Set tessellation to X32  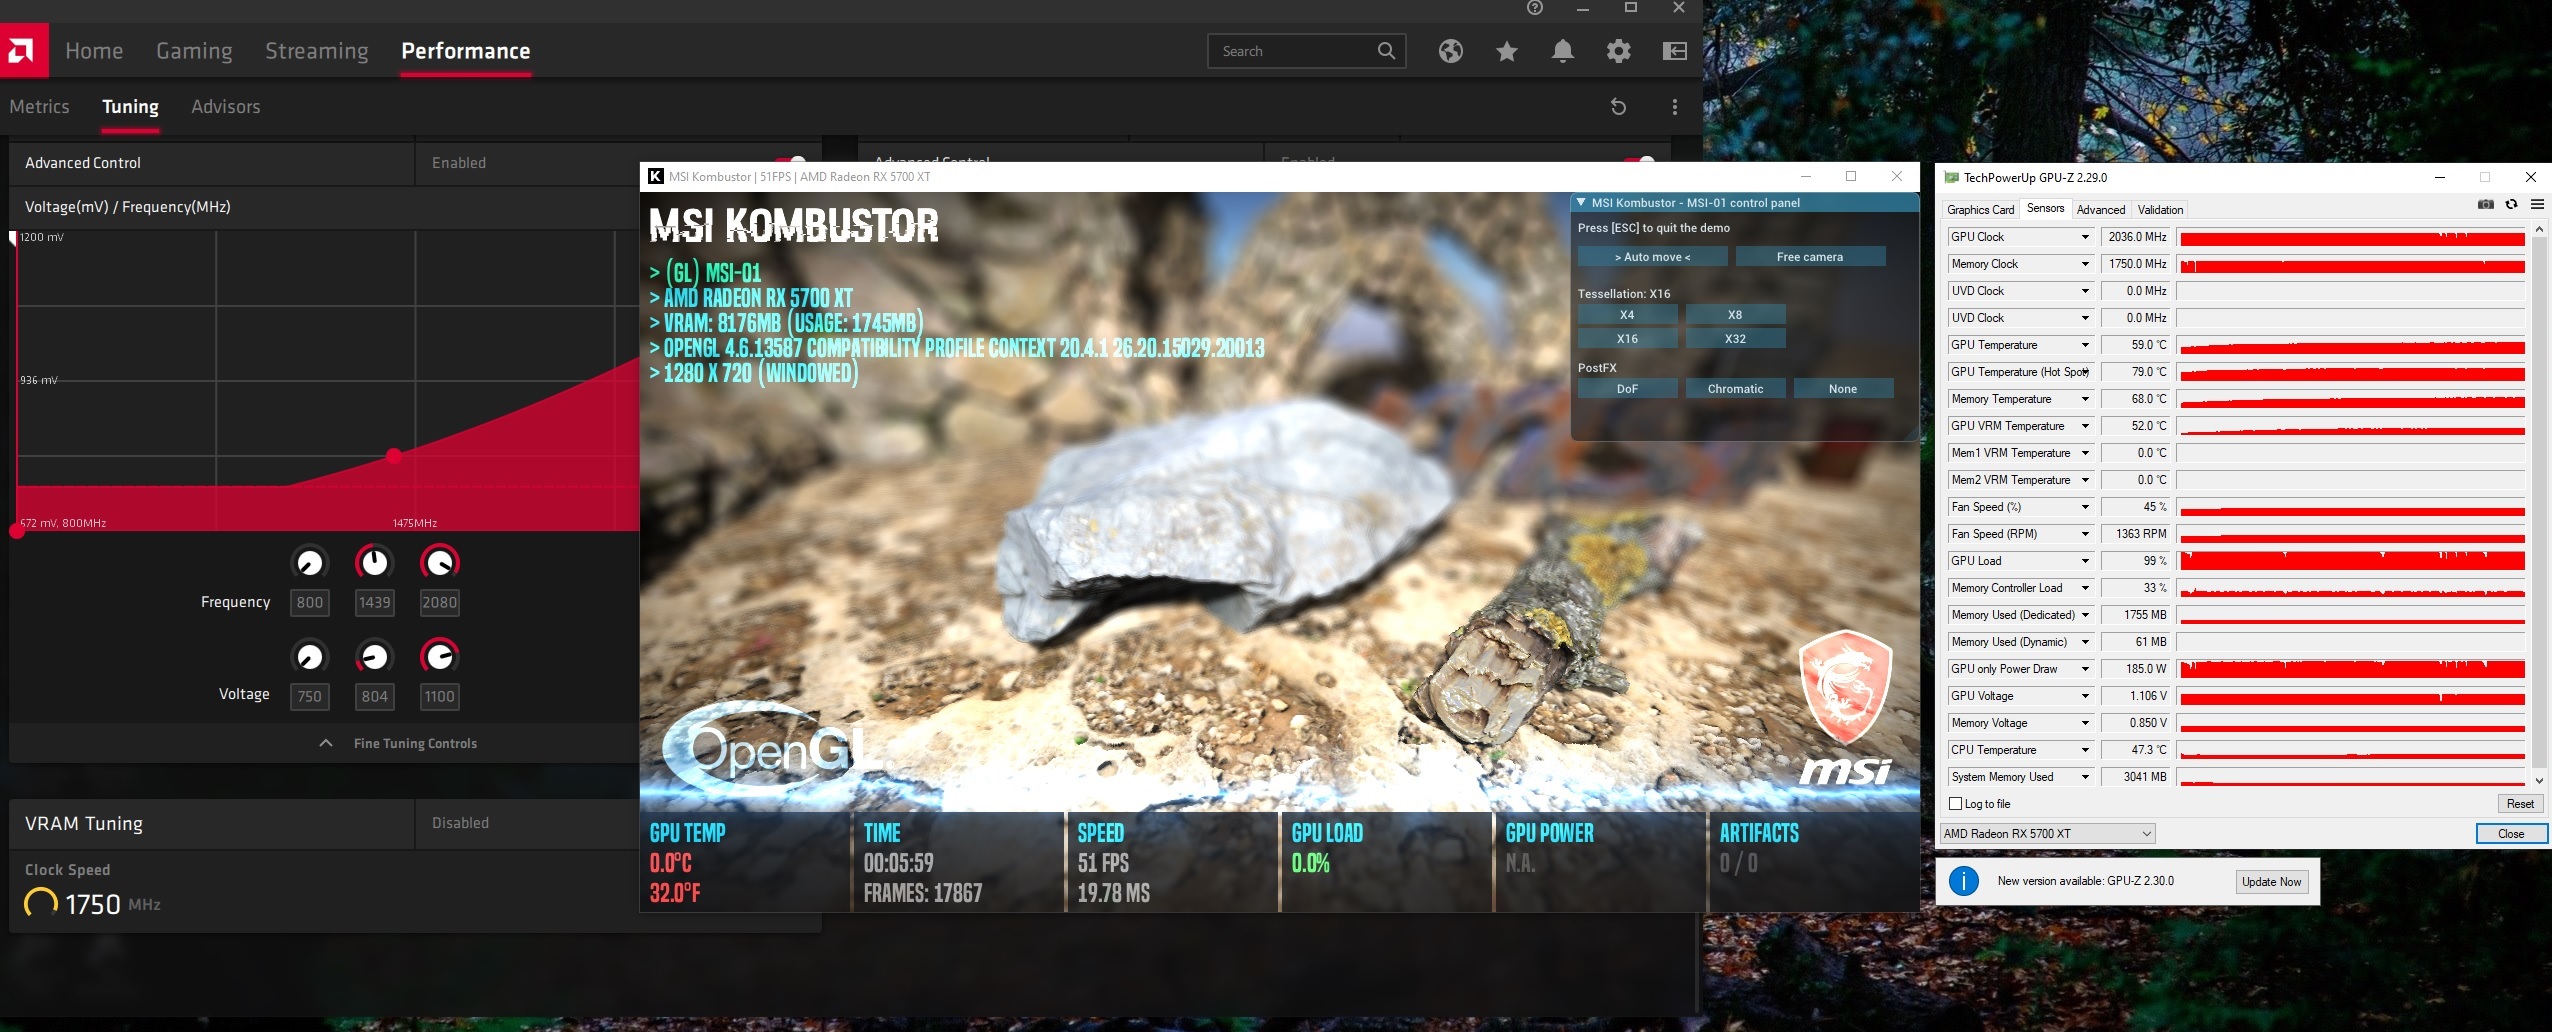1735,339
